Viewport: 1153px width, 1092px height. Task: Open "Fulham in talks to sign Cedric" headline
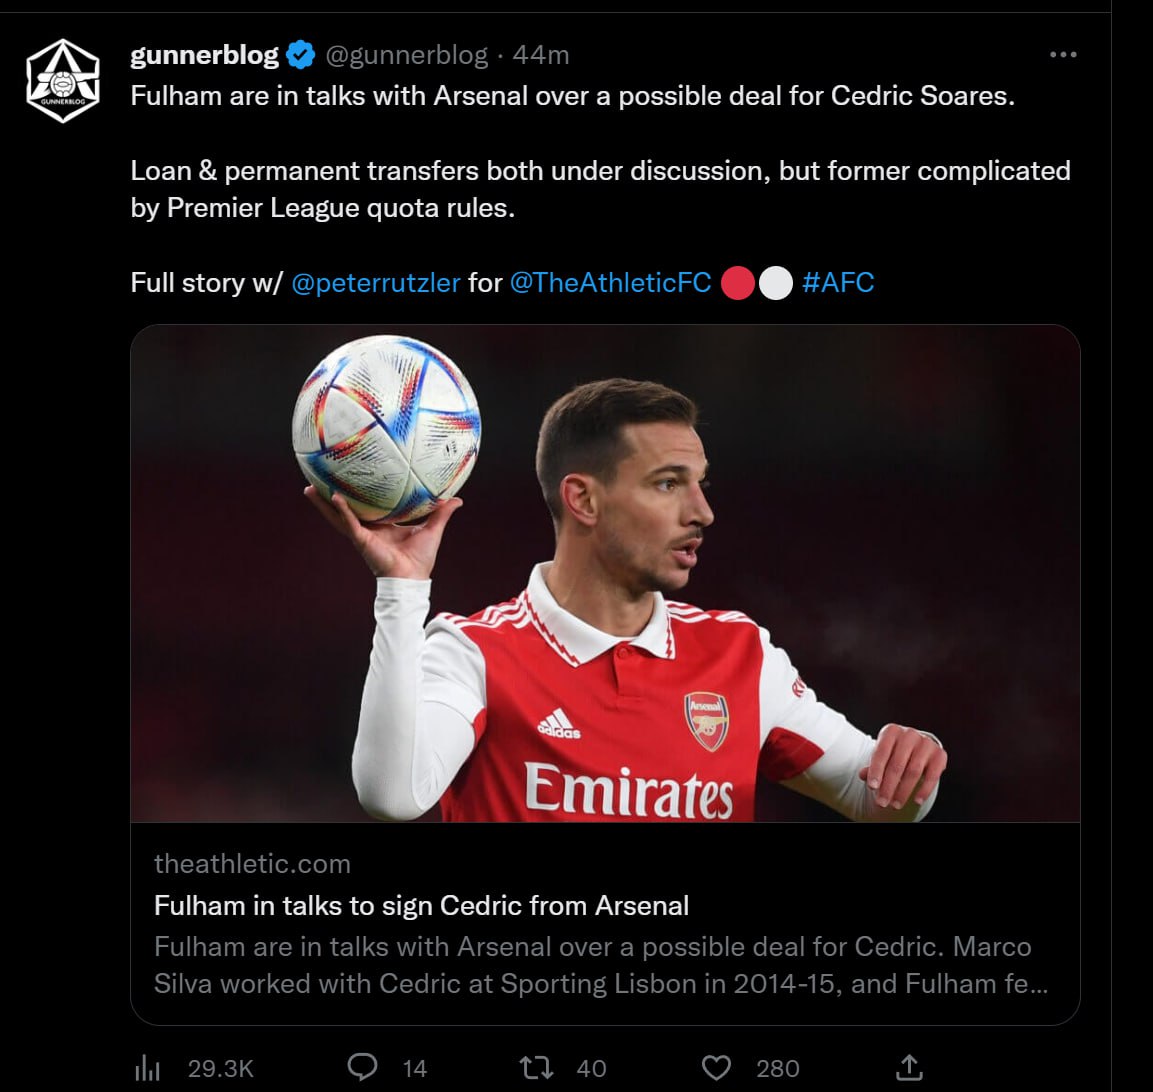pyautogui.click(x=421, y=906)
